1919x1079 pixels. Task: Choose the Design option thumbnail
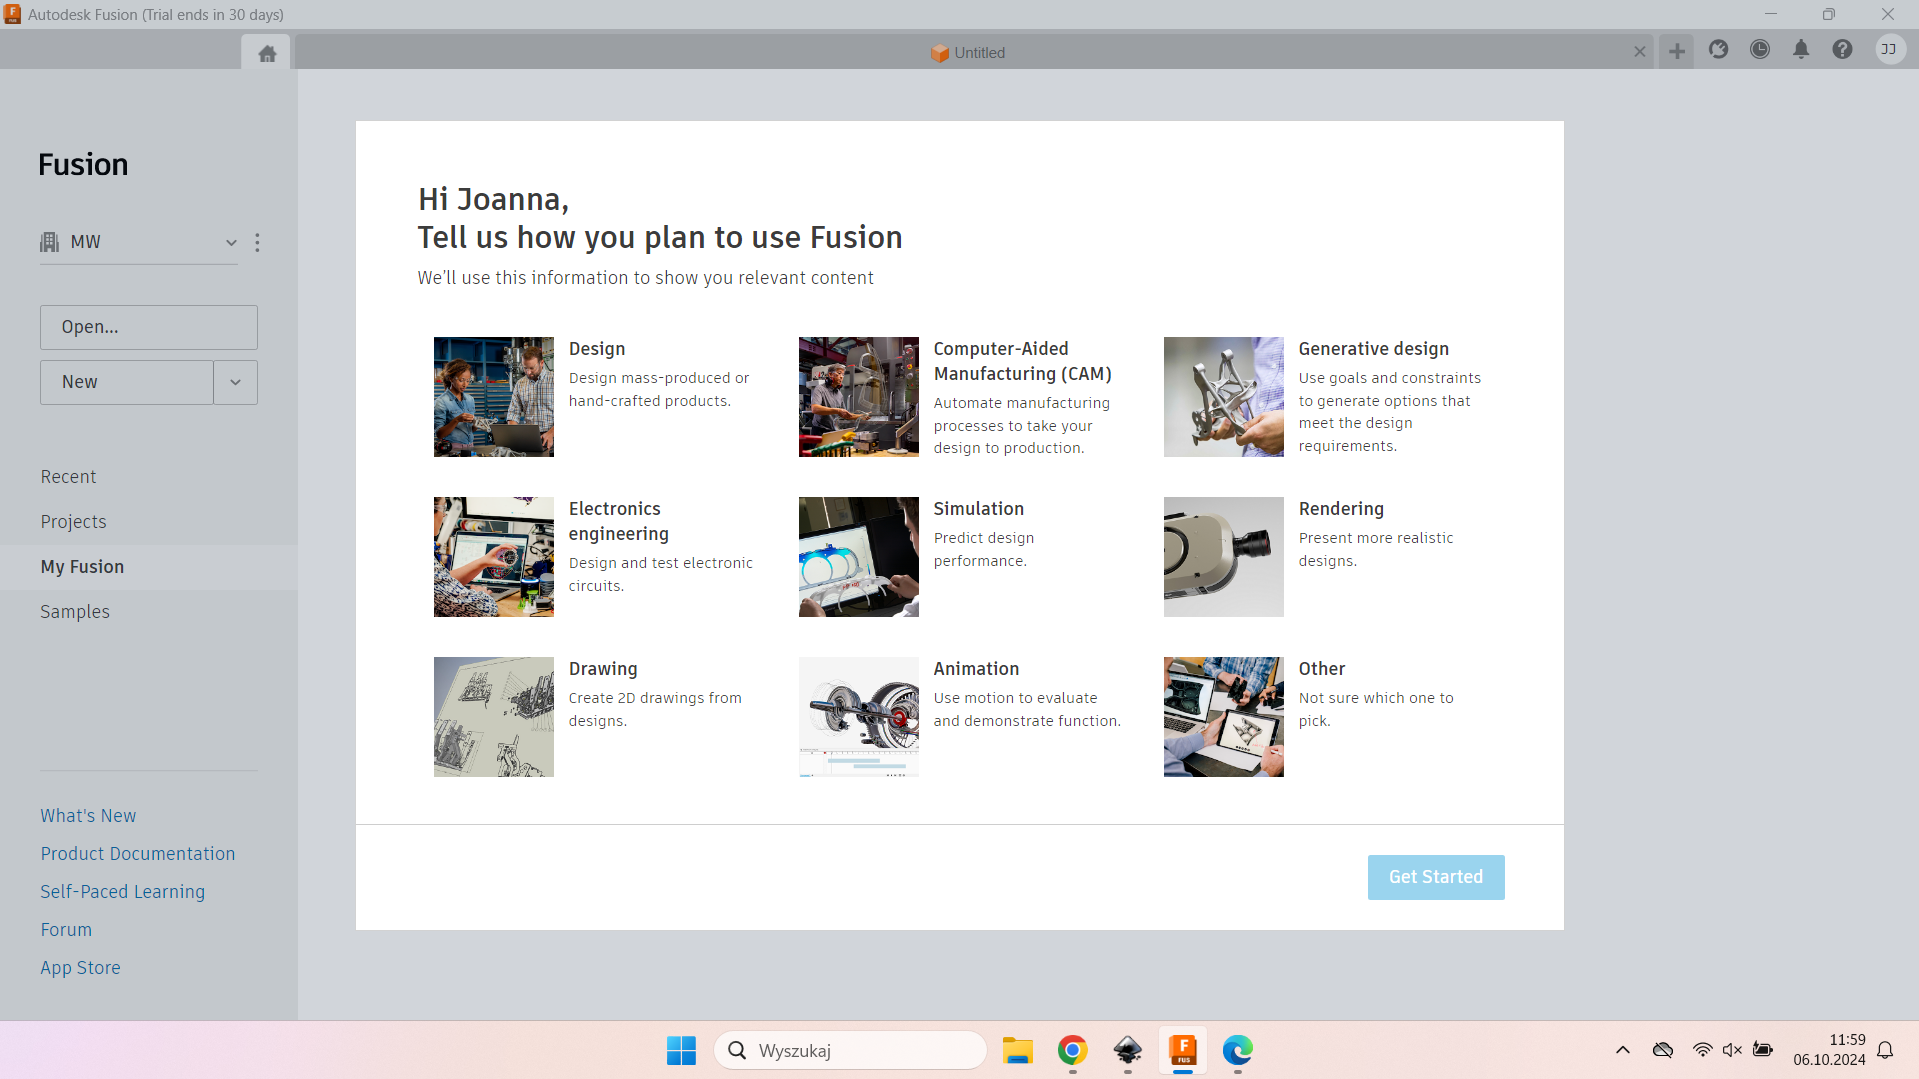coord(494,397)
